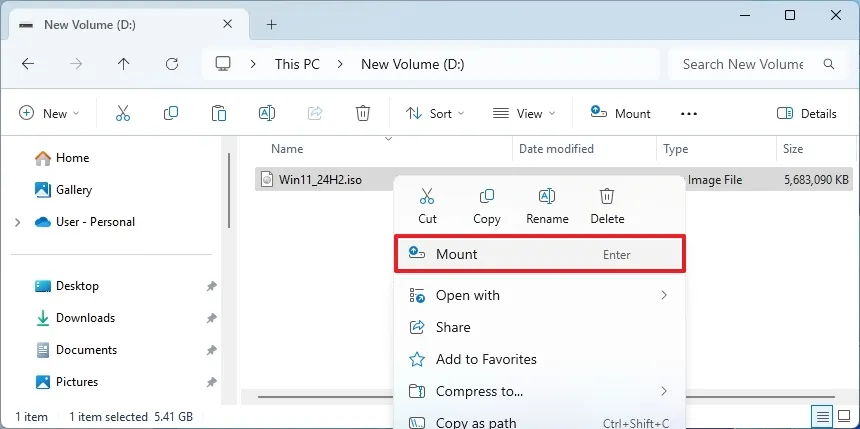The width and height of the screenshot is (860, 429).
Task: Choose Add to Favorites
Action: pos(540,359)
